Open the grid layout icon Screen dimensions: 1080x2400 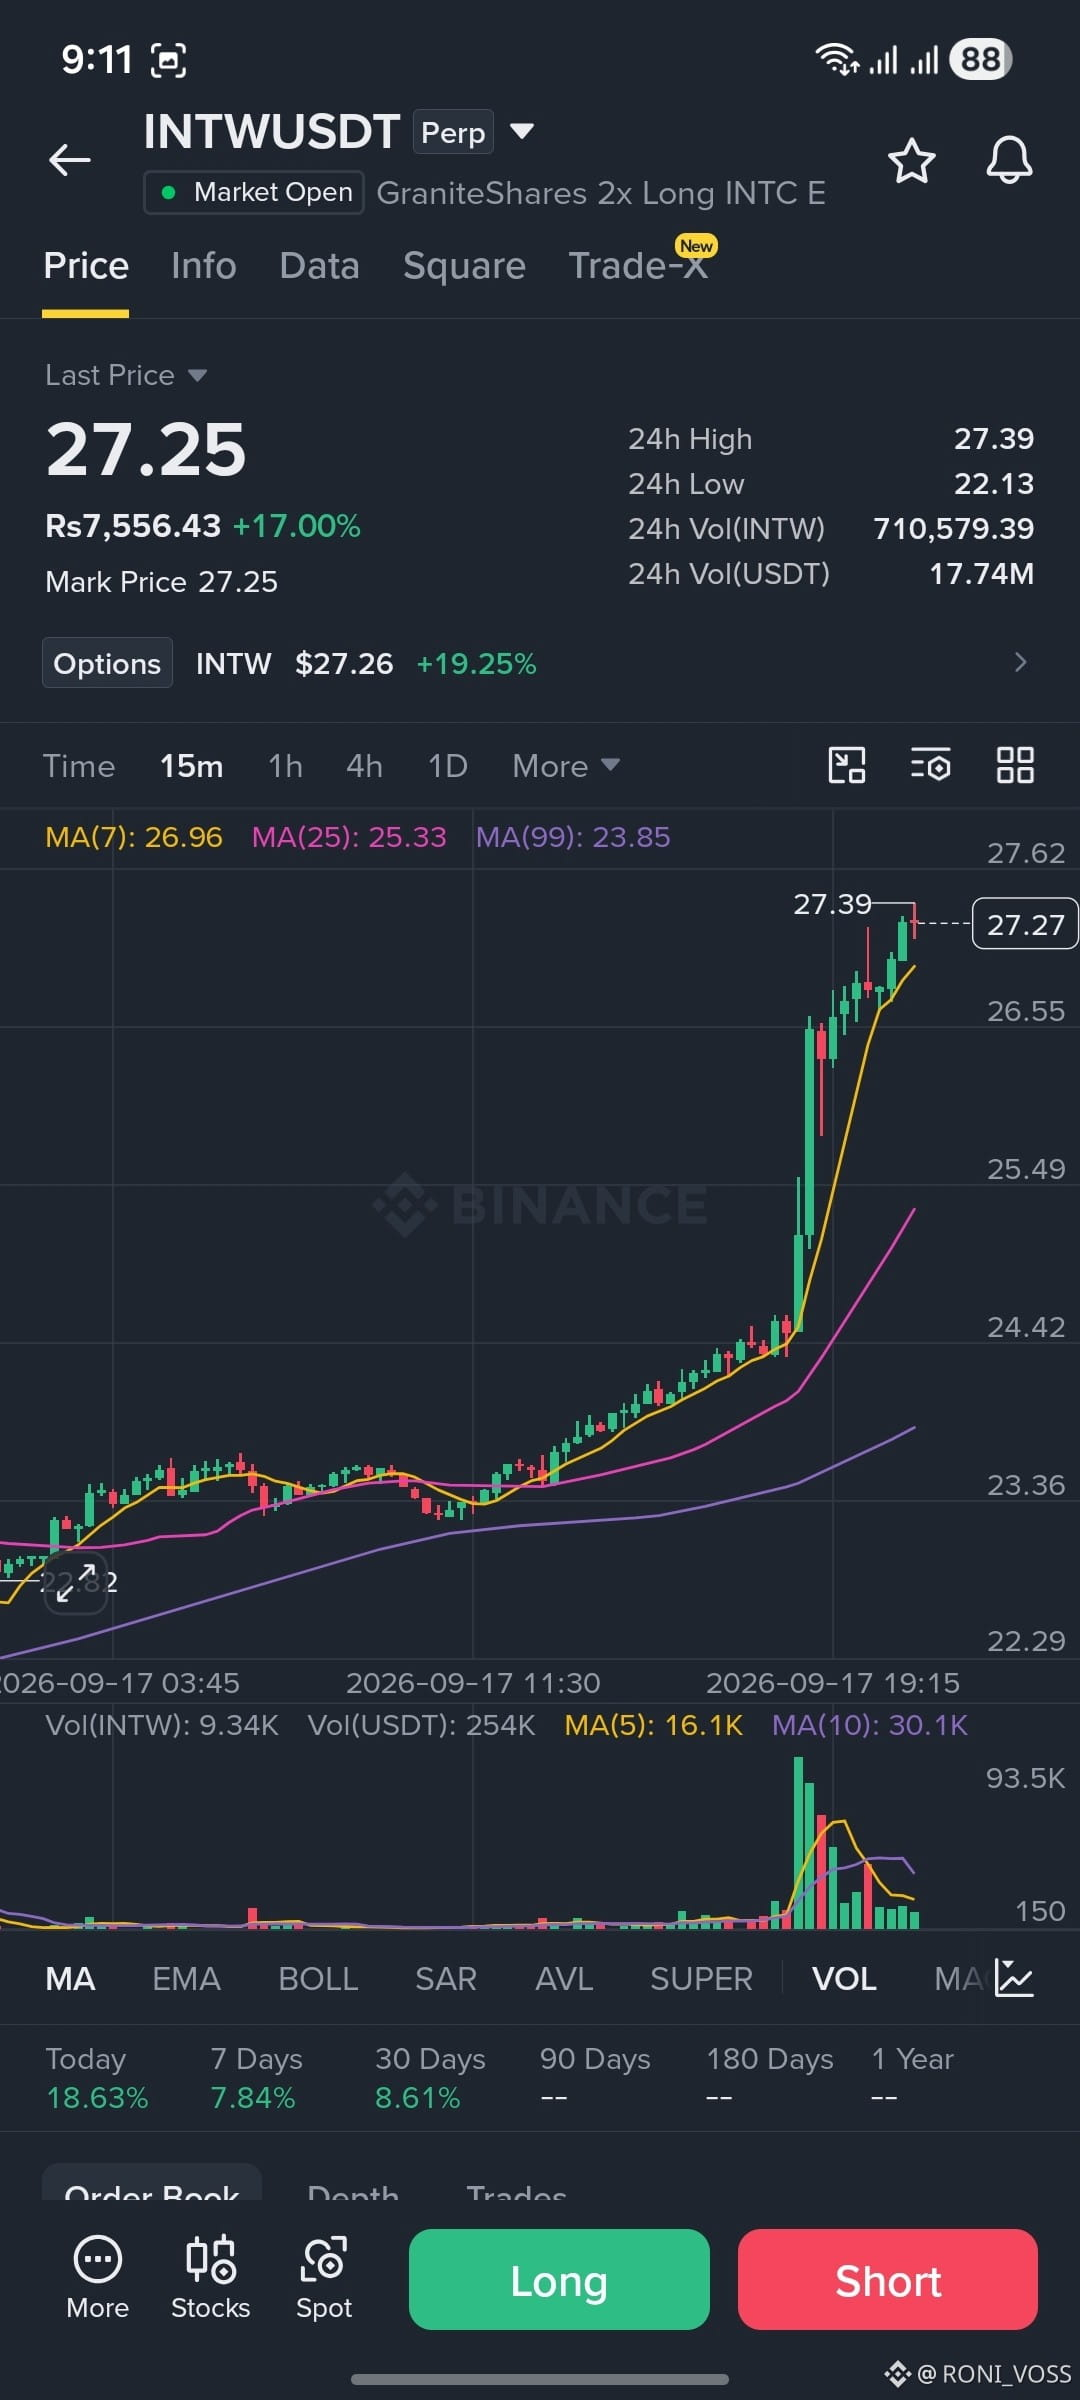pyautogui.click(x=1015, y=766)
